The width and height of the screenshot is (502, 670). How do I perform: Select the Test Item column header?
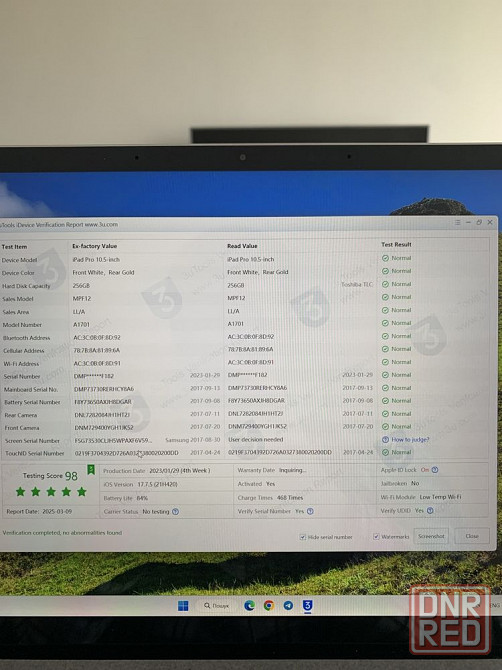point(14,247)
